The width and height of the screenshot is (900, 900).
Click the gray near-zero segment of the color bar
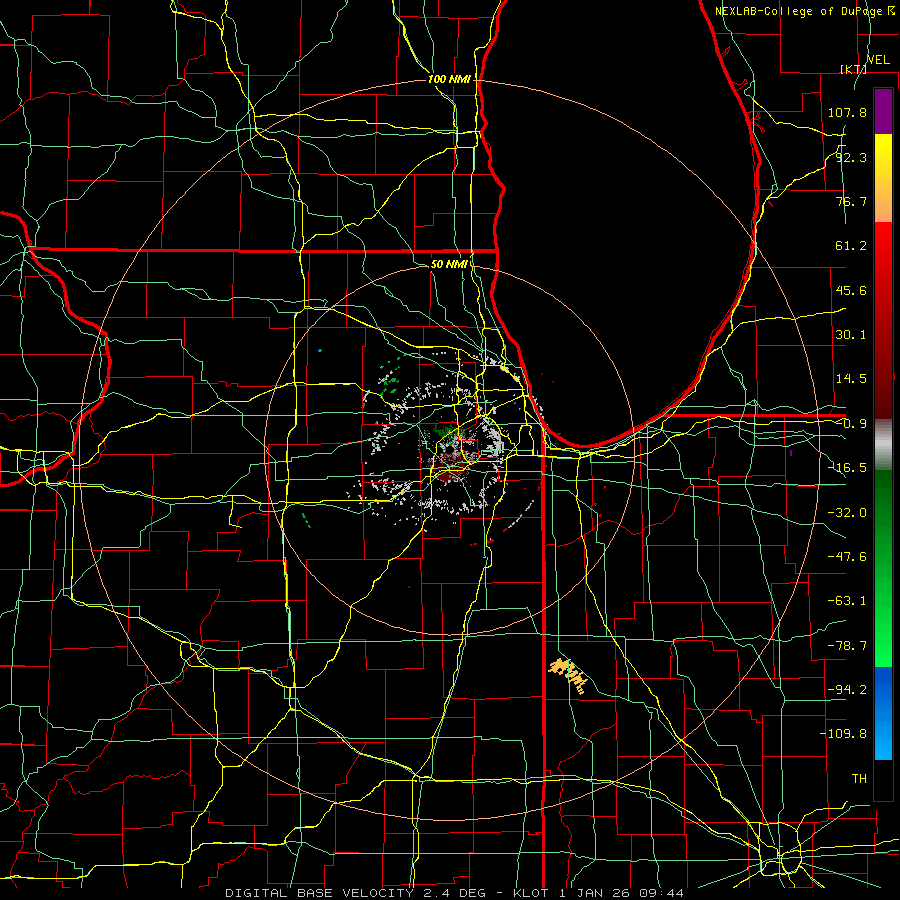pyautogui.click(x=883, y=445)
